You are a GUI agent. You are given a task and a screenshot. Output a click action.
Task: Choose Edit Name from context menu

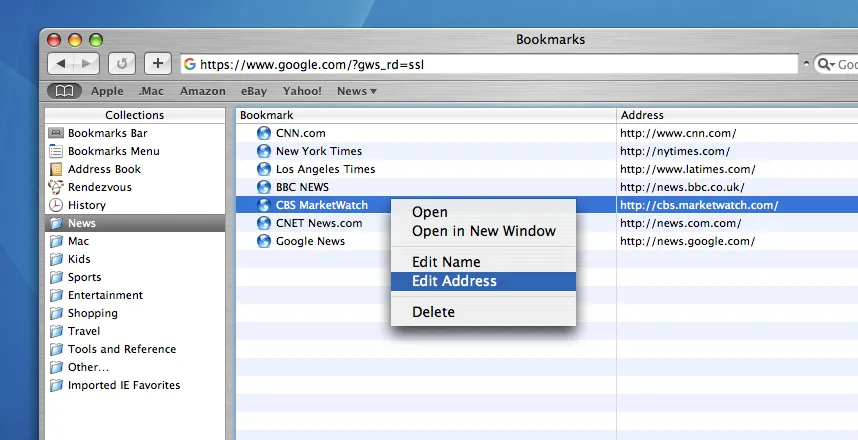point(483,262)
